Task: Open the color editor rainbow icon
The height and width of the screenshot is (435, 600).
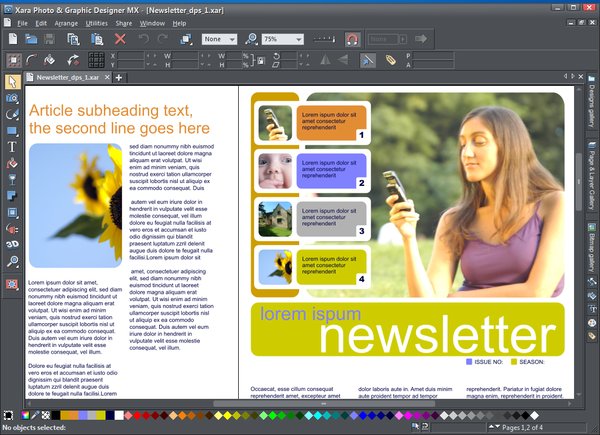Action: click(26, 415)
